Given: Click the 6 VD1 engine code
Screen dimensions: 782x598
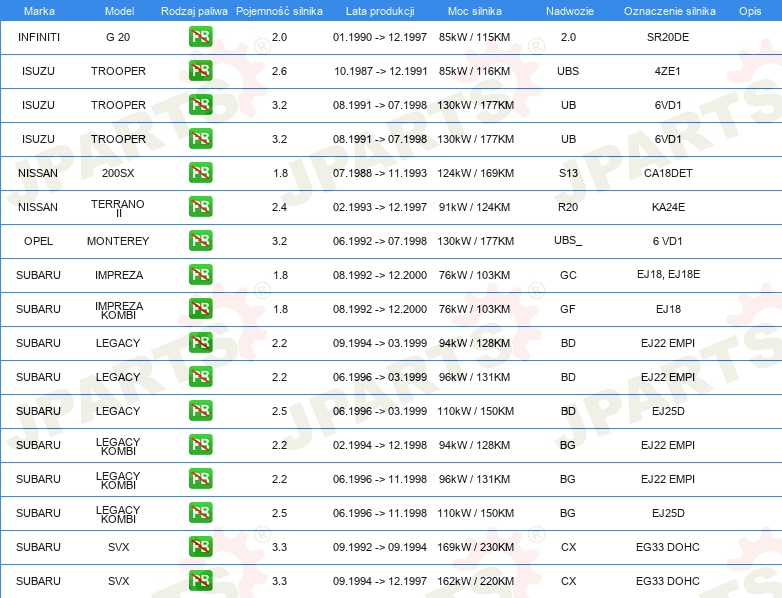Looking at the screenshot, I should [668, 241].
